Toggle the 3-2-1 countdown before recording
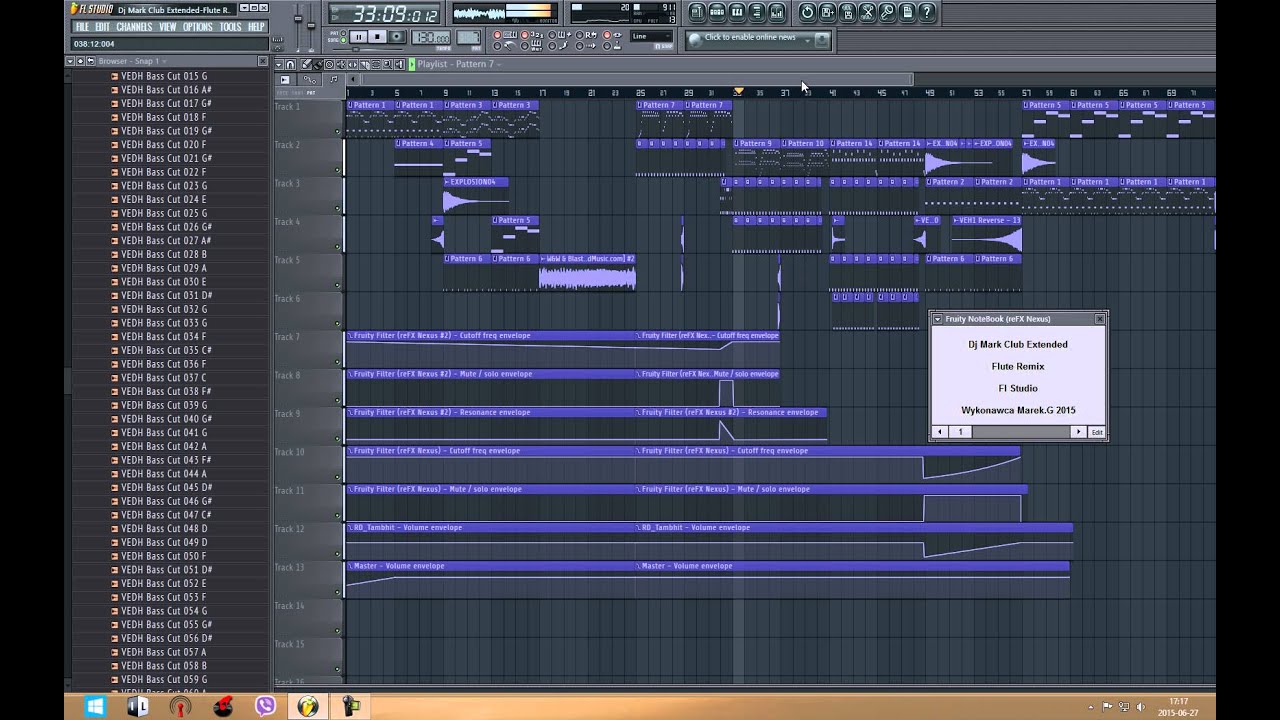This screenshot has height=720, width=1280. (x=525, y=34)
